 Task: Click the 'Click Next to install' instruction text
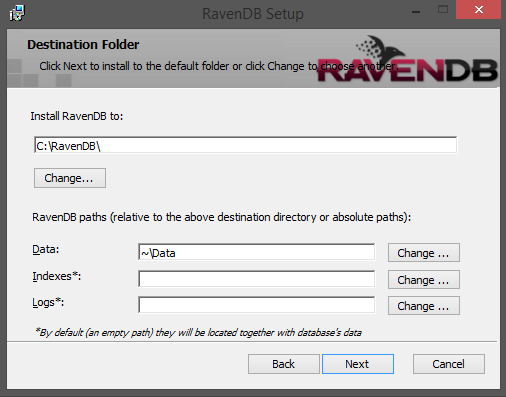pos(219,66)
